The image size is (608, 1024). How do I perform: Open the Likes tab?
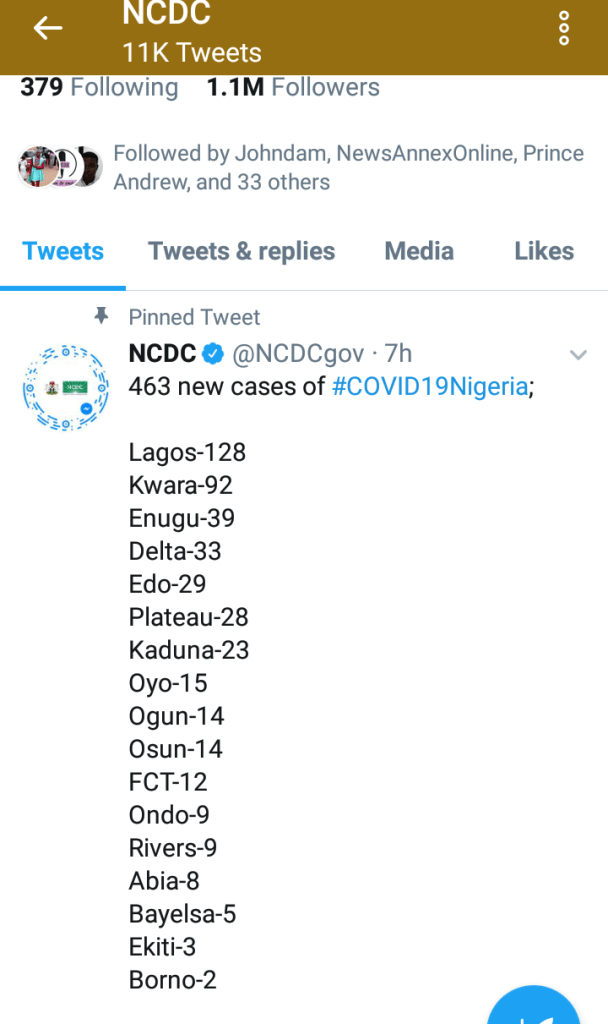coord(544,251)
